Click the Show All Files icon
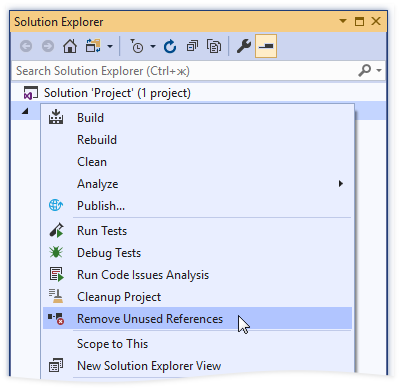Image resolution: width=400 pixels, height=390 pixels. pos(214,46)
